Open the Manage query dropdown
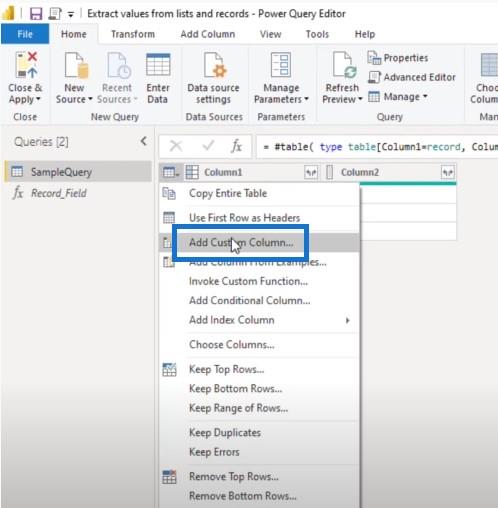 click(398, 97)
